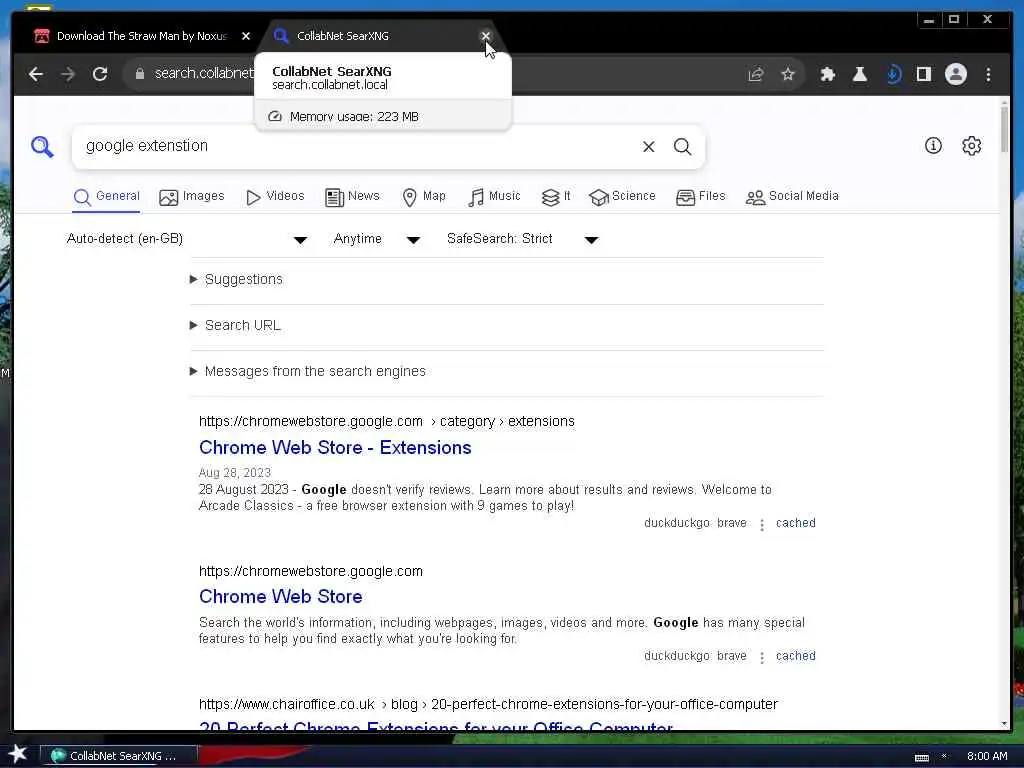Screen dimensions: 1024x768
Task: Reload the page with the refresh icon
Action: [x=100, y=74]
